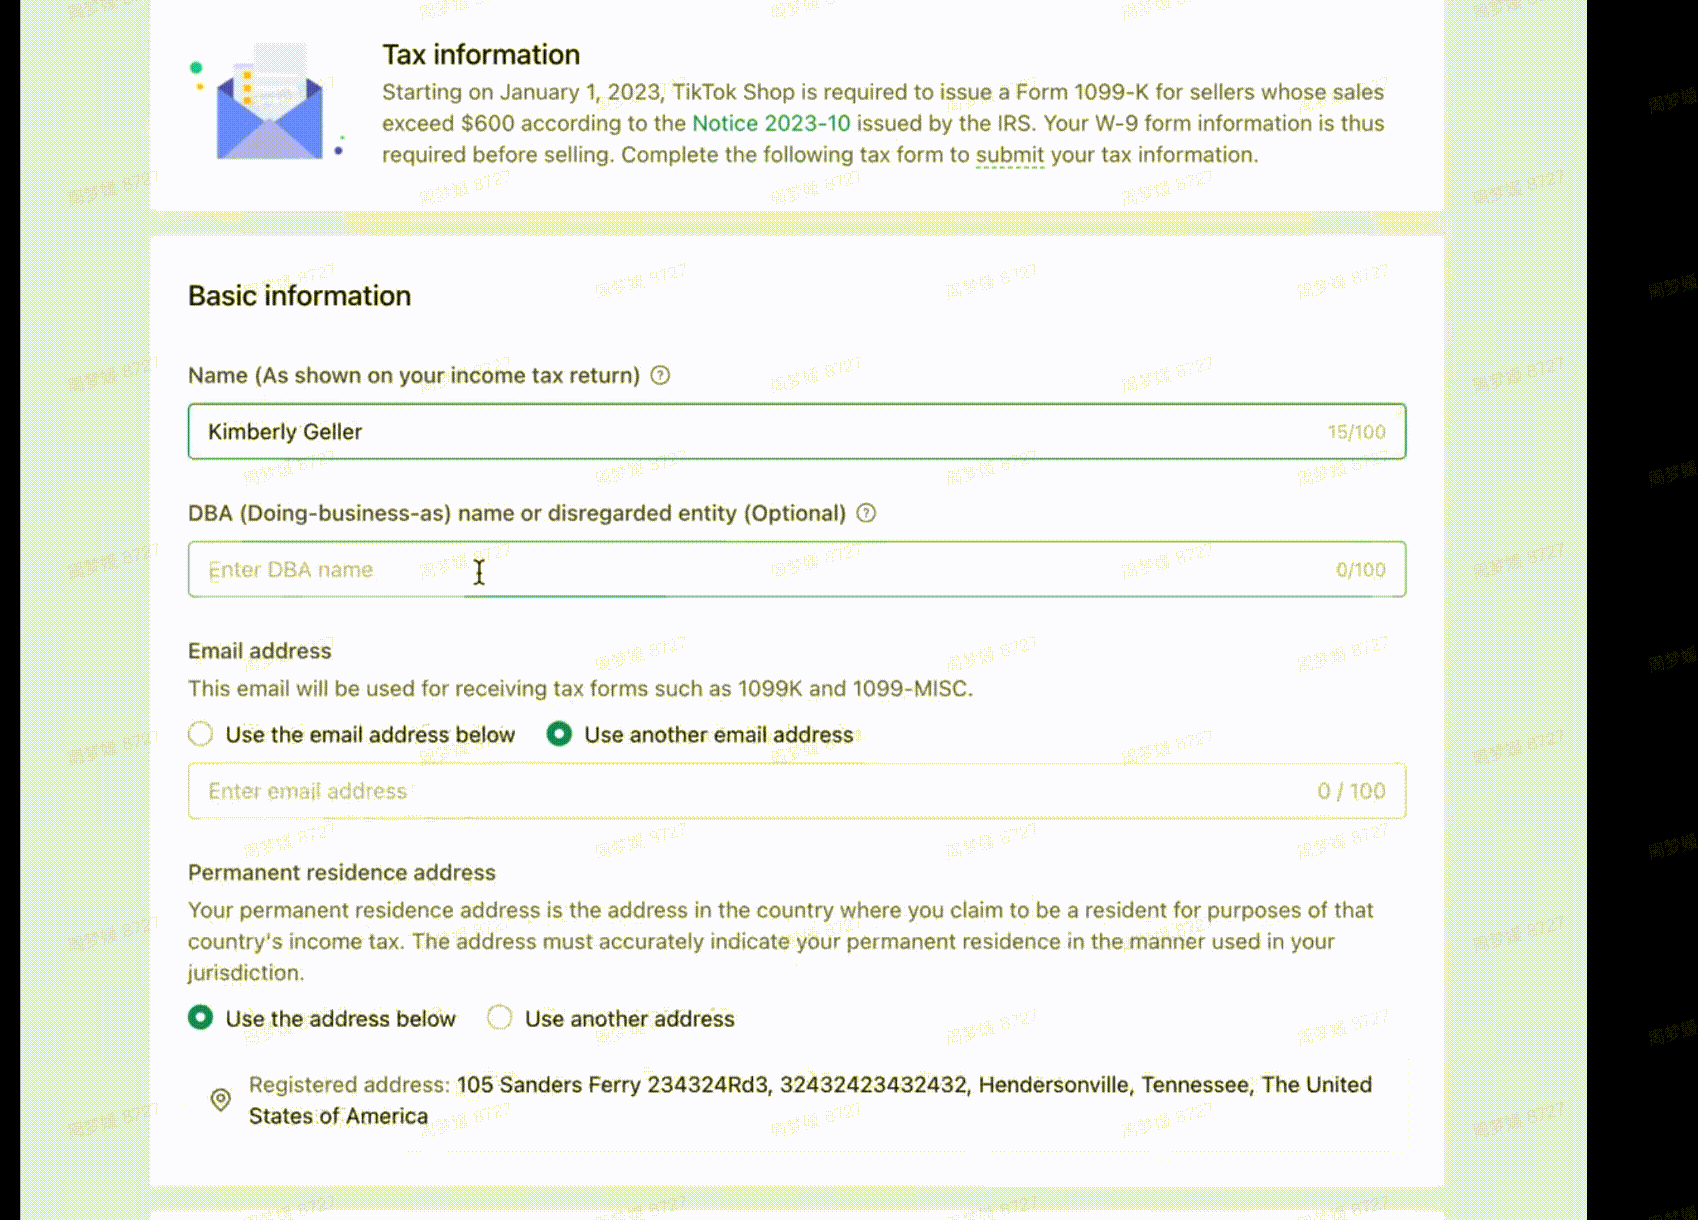
Task: Click the 'Use the address below' label text
Action: [341, 1019]
